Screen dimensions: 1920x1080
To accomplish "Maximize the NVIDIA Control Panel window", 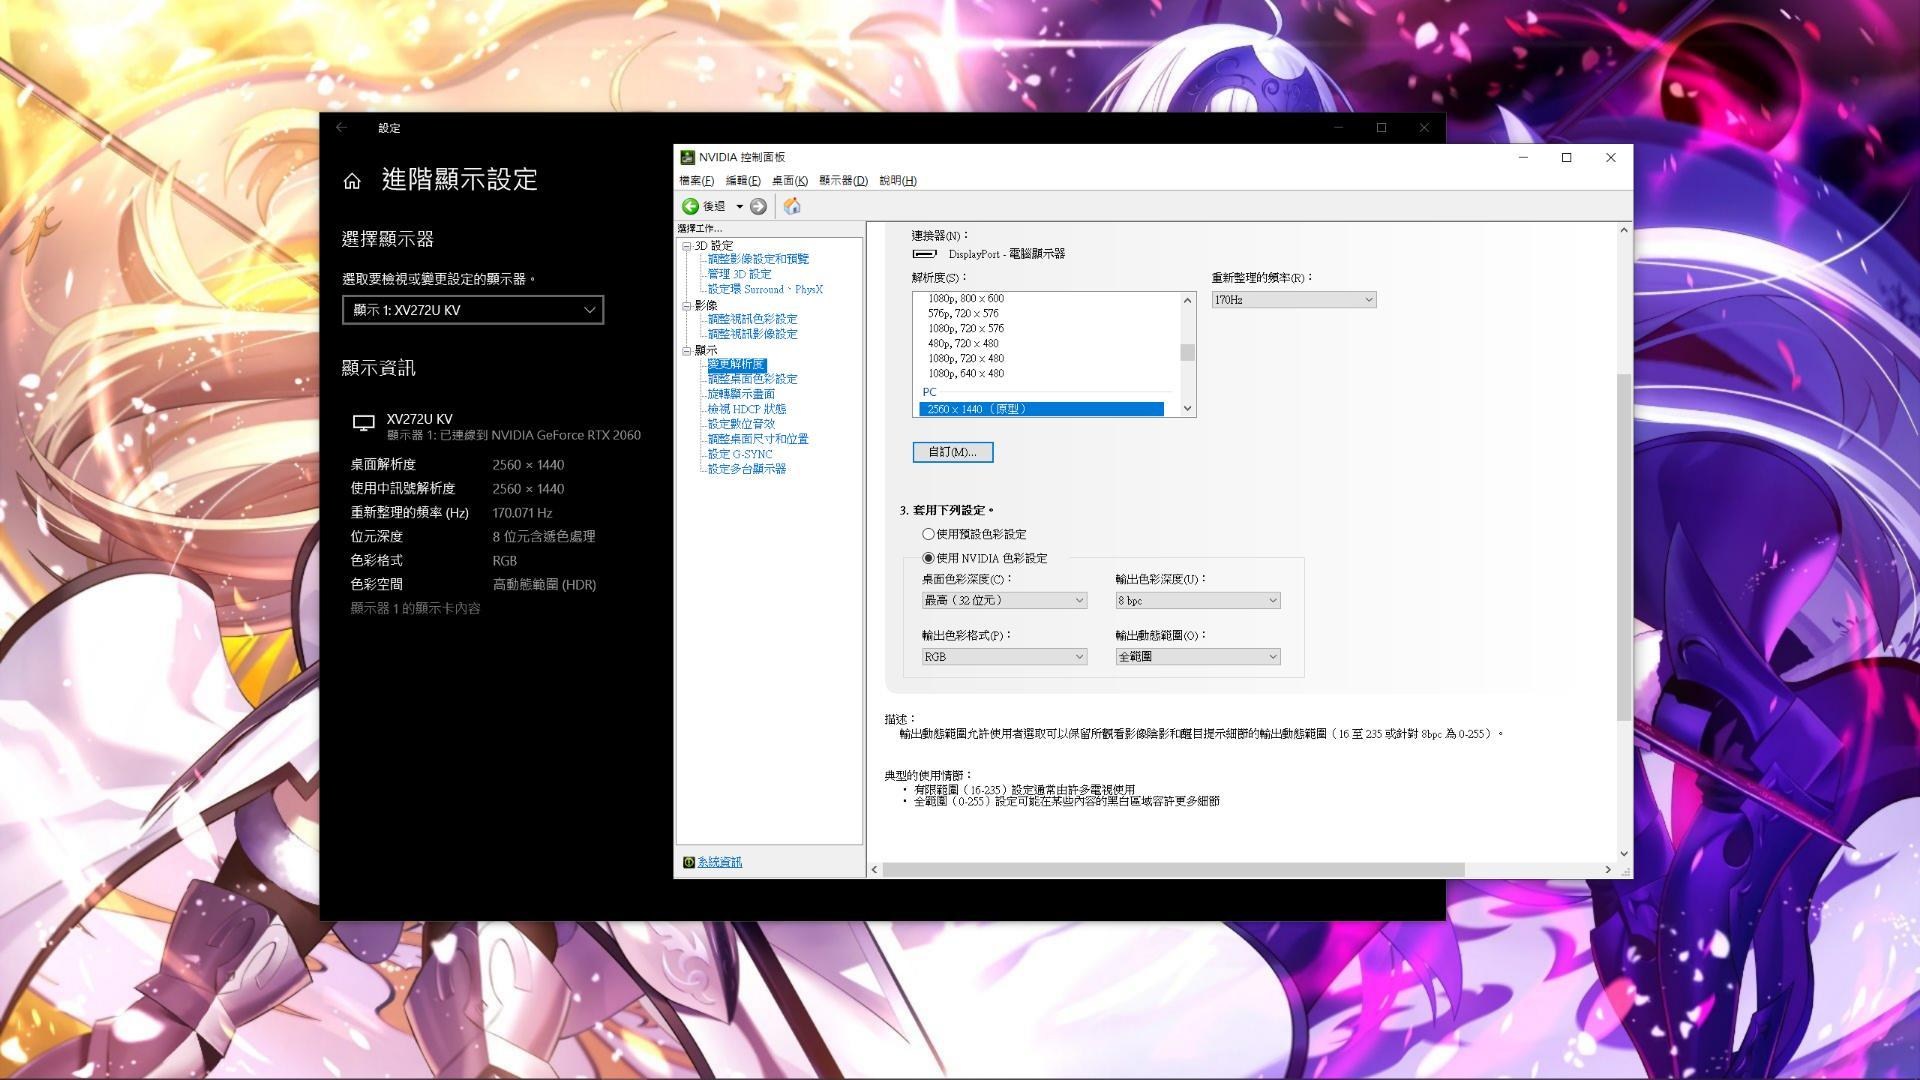I will [1566, 157].
